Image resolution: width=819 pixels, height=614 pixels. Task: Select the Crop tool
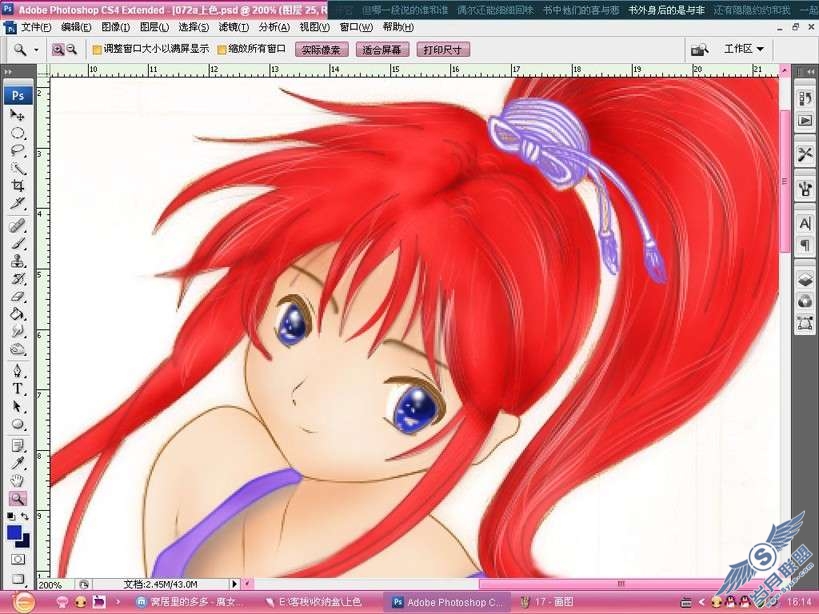click(17, 186)
